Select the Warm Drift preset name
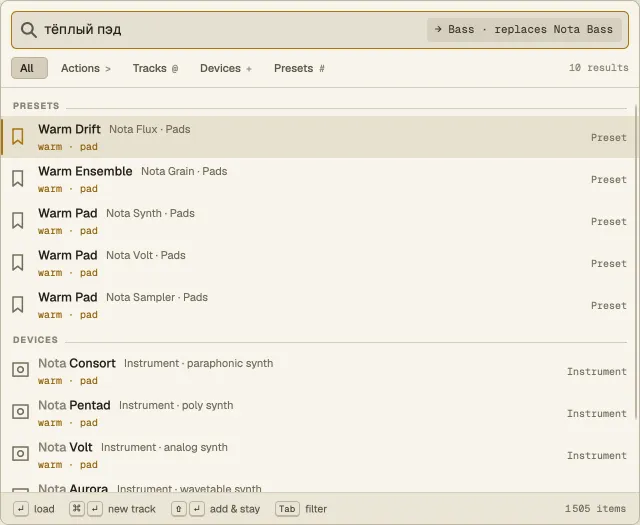This screenshot has height=525, width=640. [x=69, y=129]
